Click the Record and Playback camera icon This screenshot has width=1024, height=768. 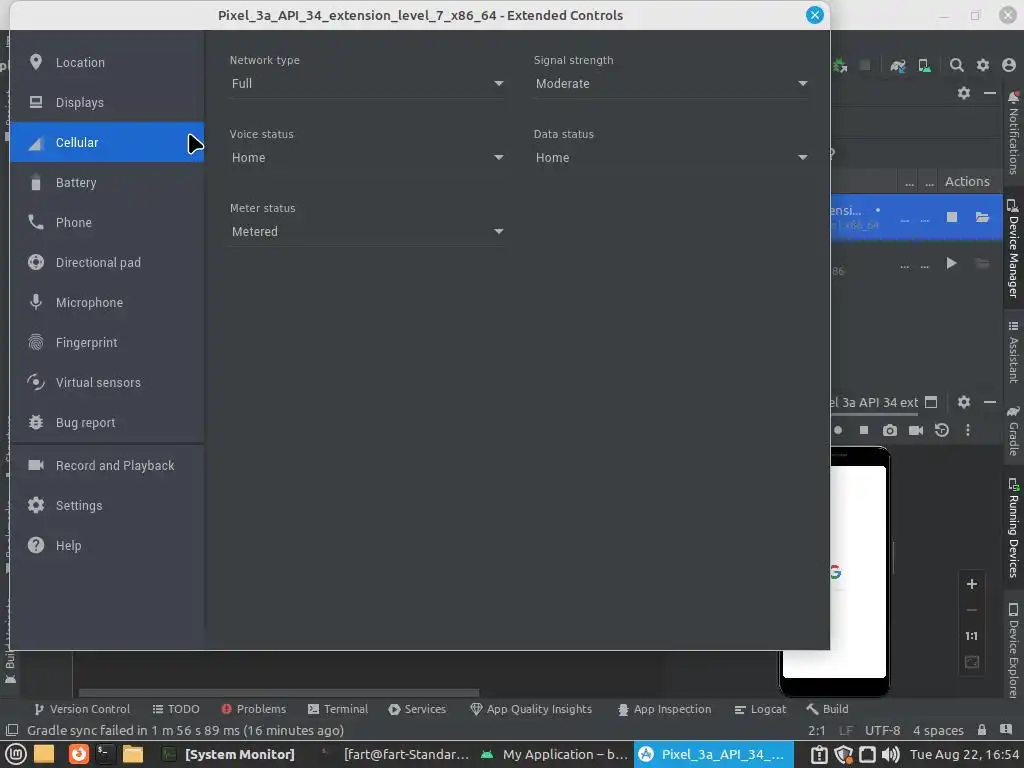[x=36, y=465]
